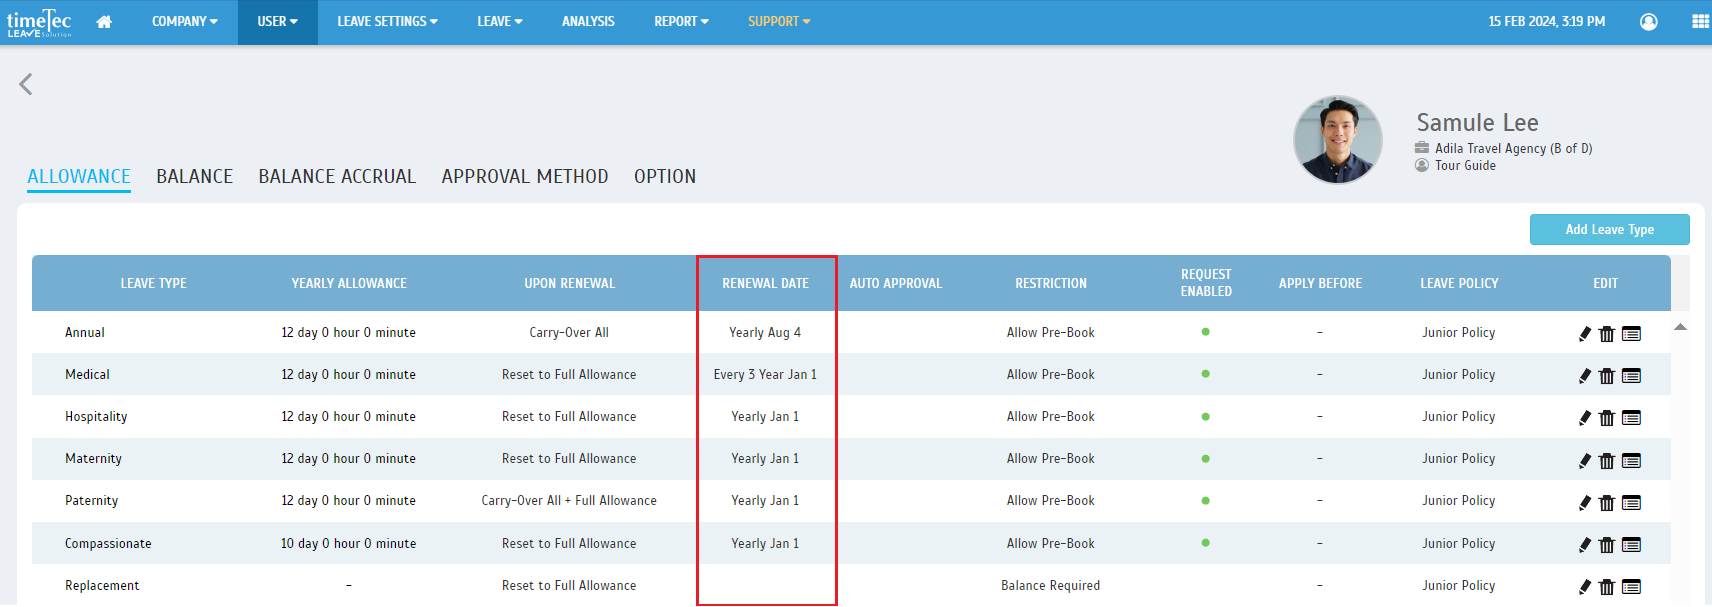The width and height of the screenshot is (1712, 607).
Task: Click the pencil icon for Paternity leave
Action: click(x=1584, y=503)
